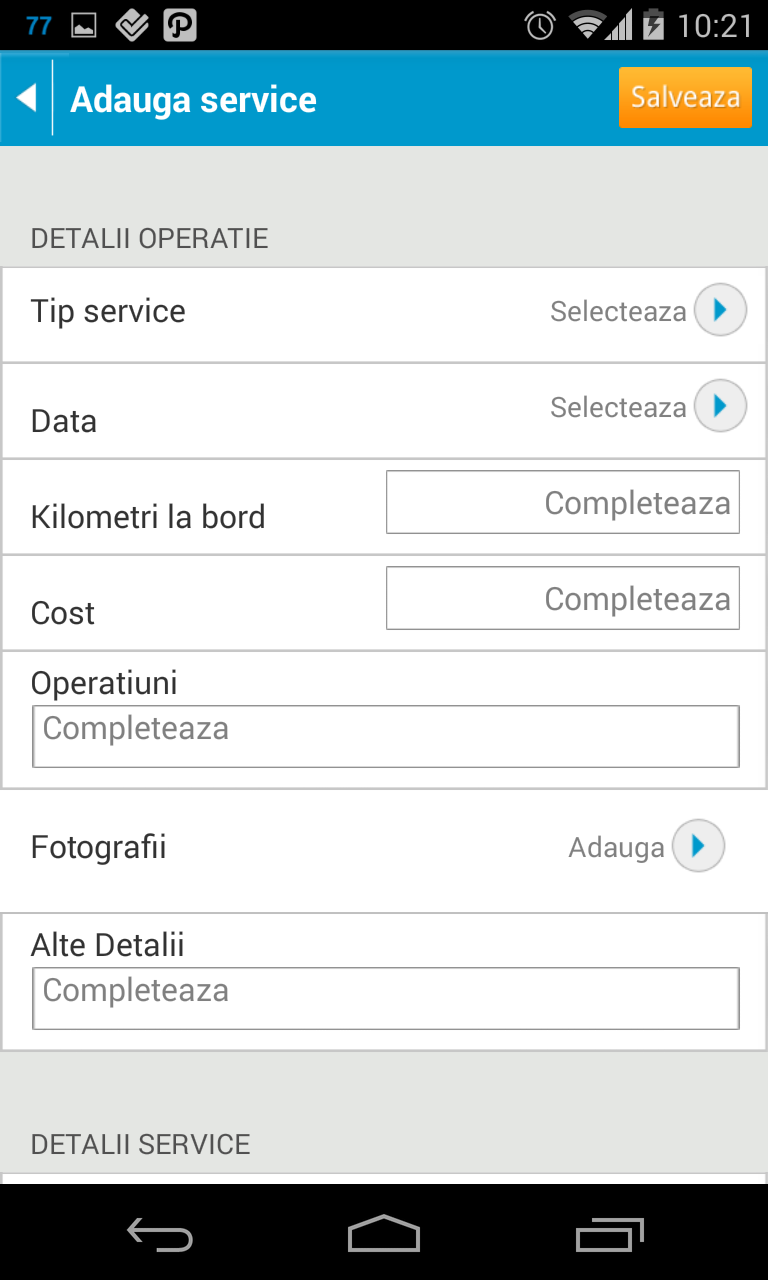
Task: Focus the Kilometri la bord field
Action: click(562, 502)
